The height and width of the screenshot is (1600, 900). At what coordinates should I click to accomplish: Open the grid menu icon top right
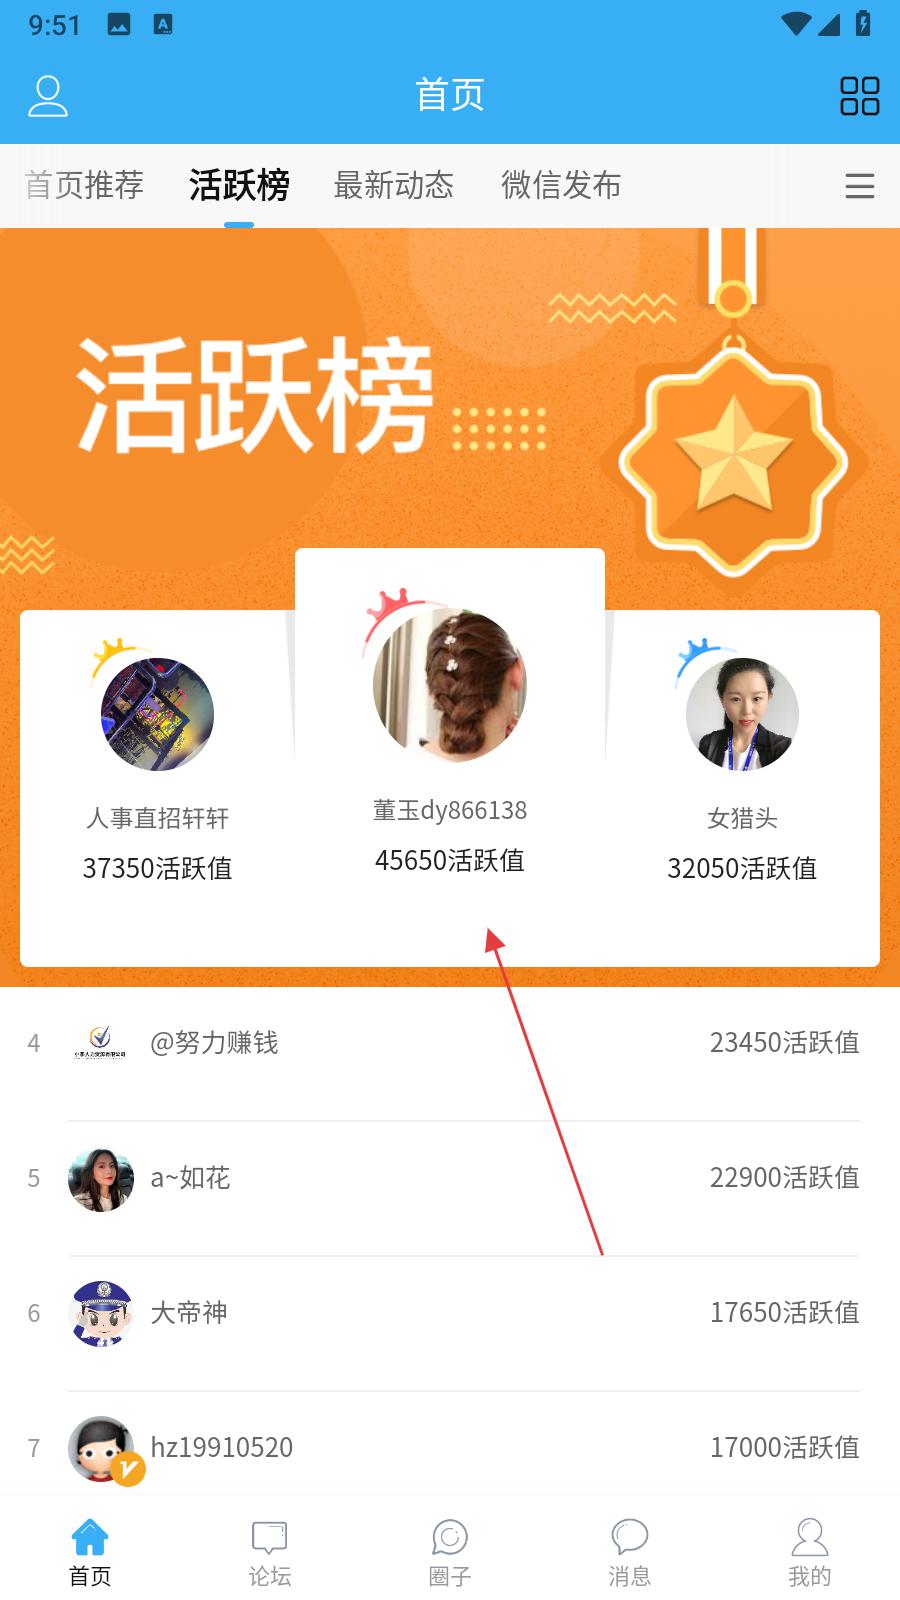click(859, 96)
